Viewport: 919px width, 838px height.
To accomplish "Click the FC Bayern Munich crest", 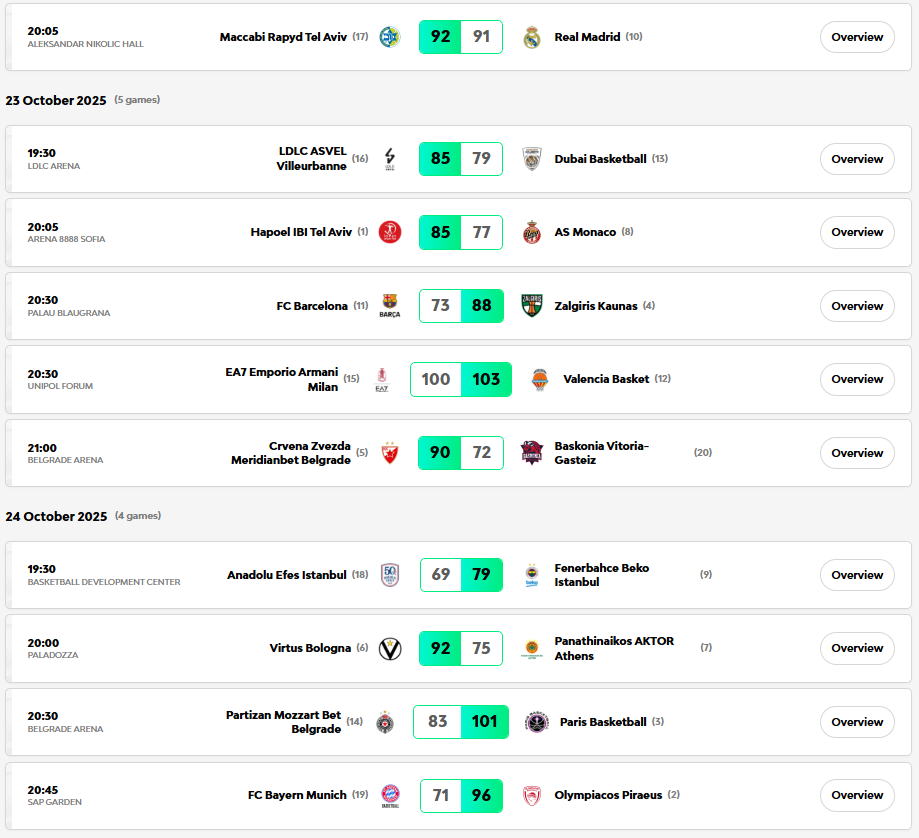I will coord(390,795).
